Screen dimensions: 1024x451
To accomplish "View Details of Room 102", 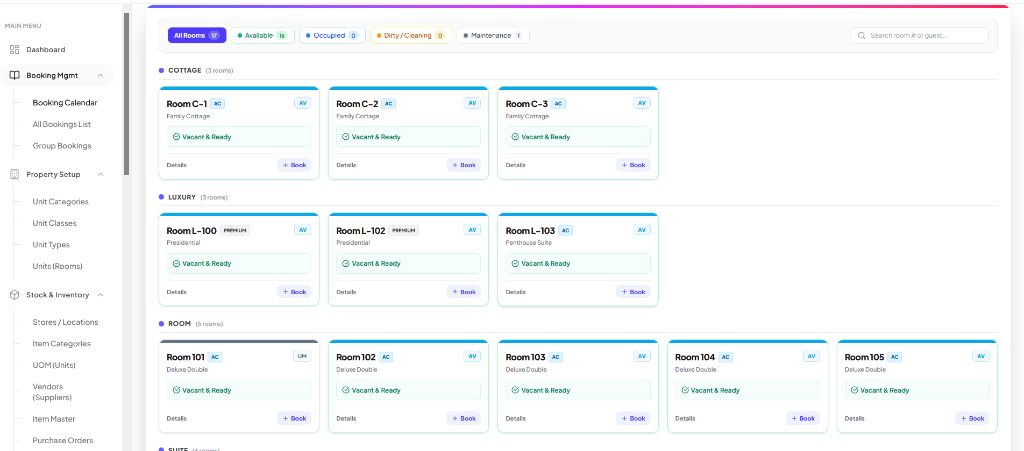I will (346, 418).
